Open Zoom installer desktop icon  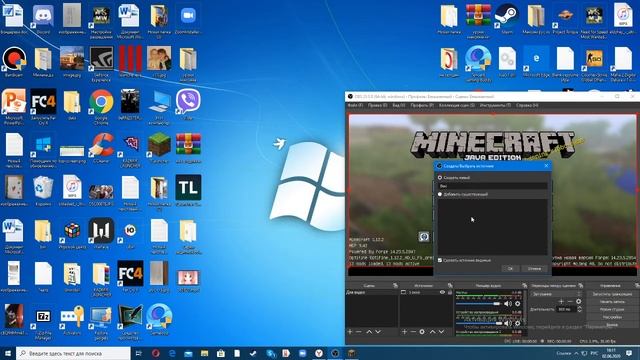pos(188,20)
